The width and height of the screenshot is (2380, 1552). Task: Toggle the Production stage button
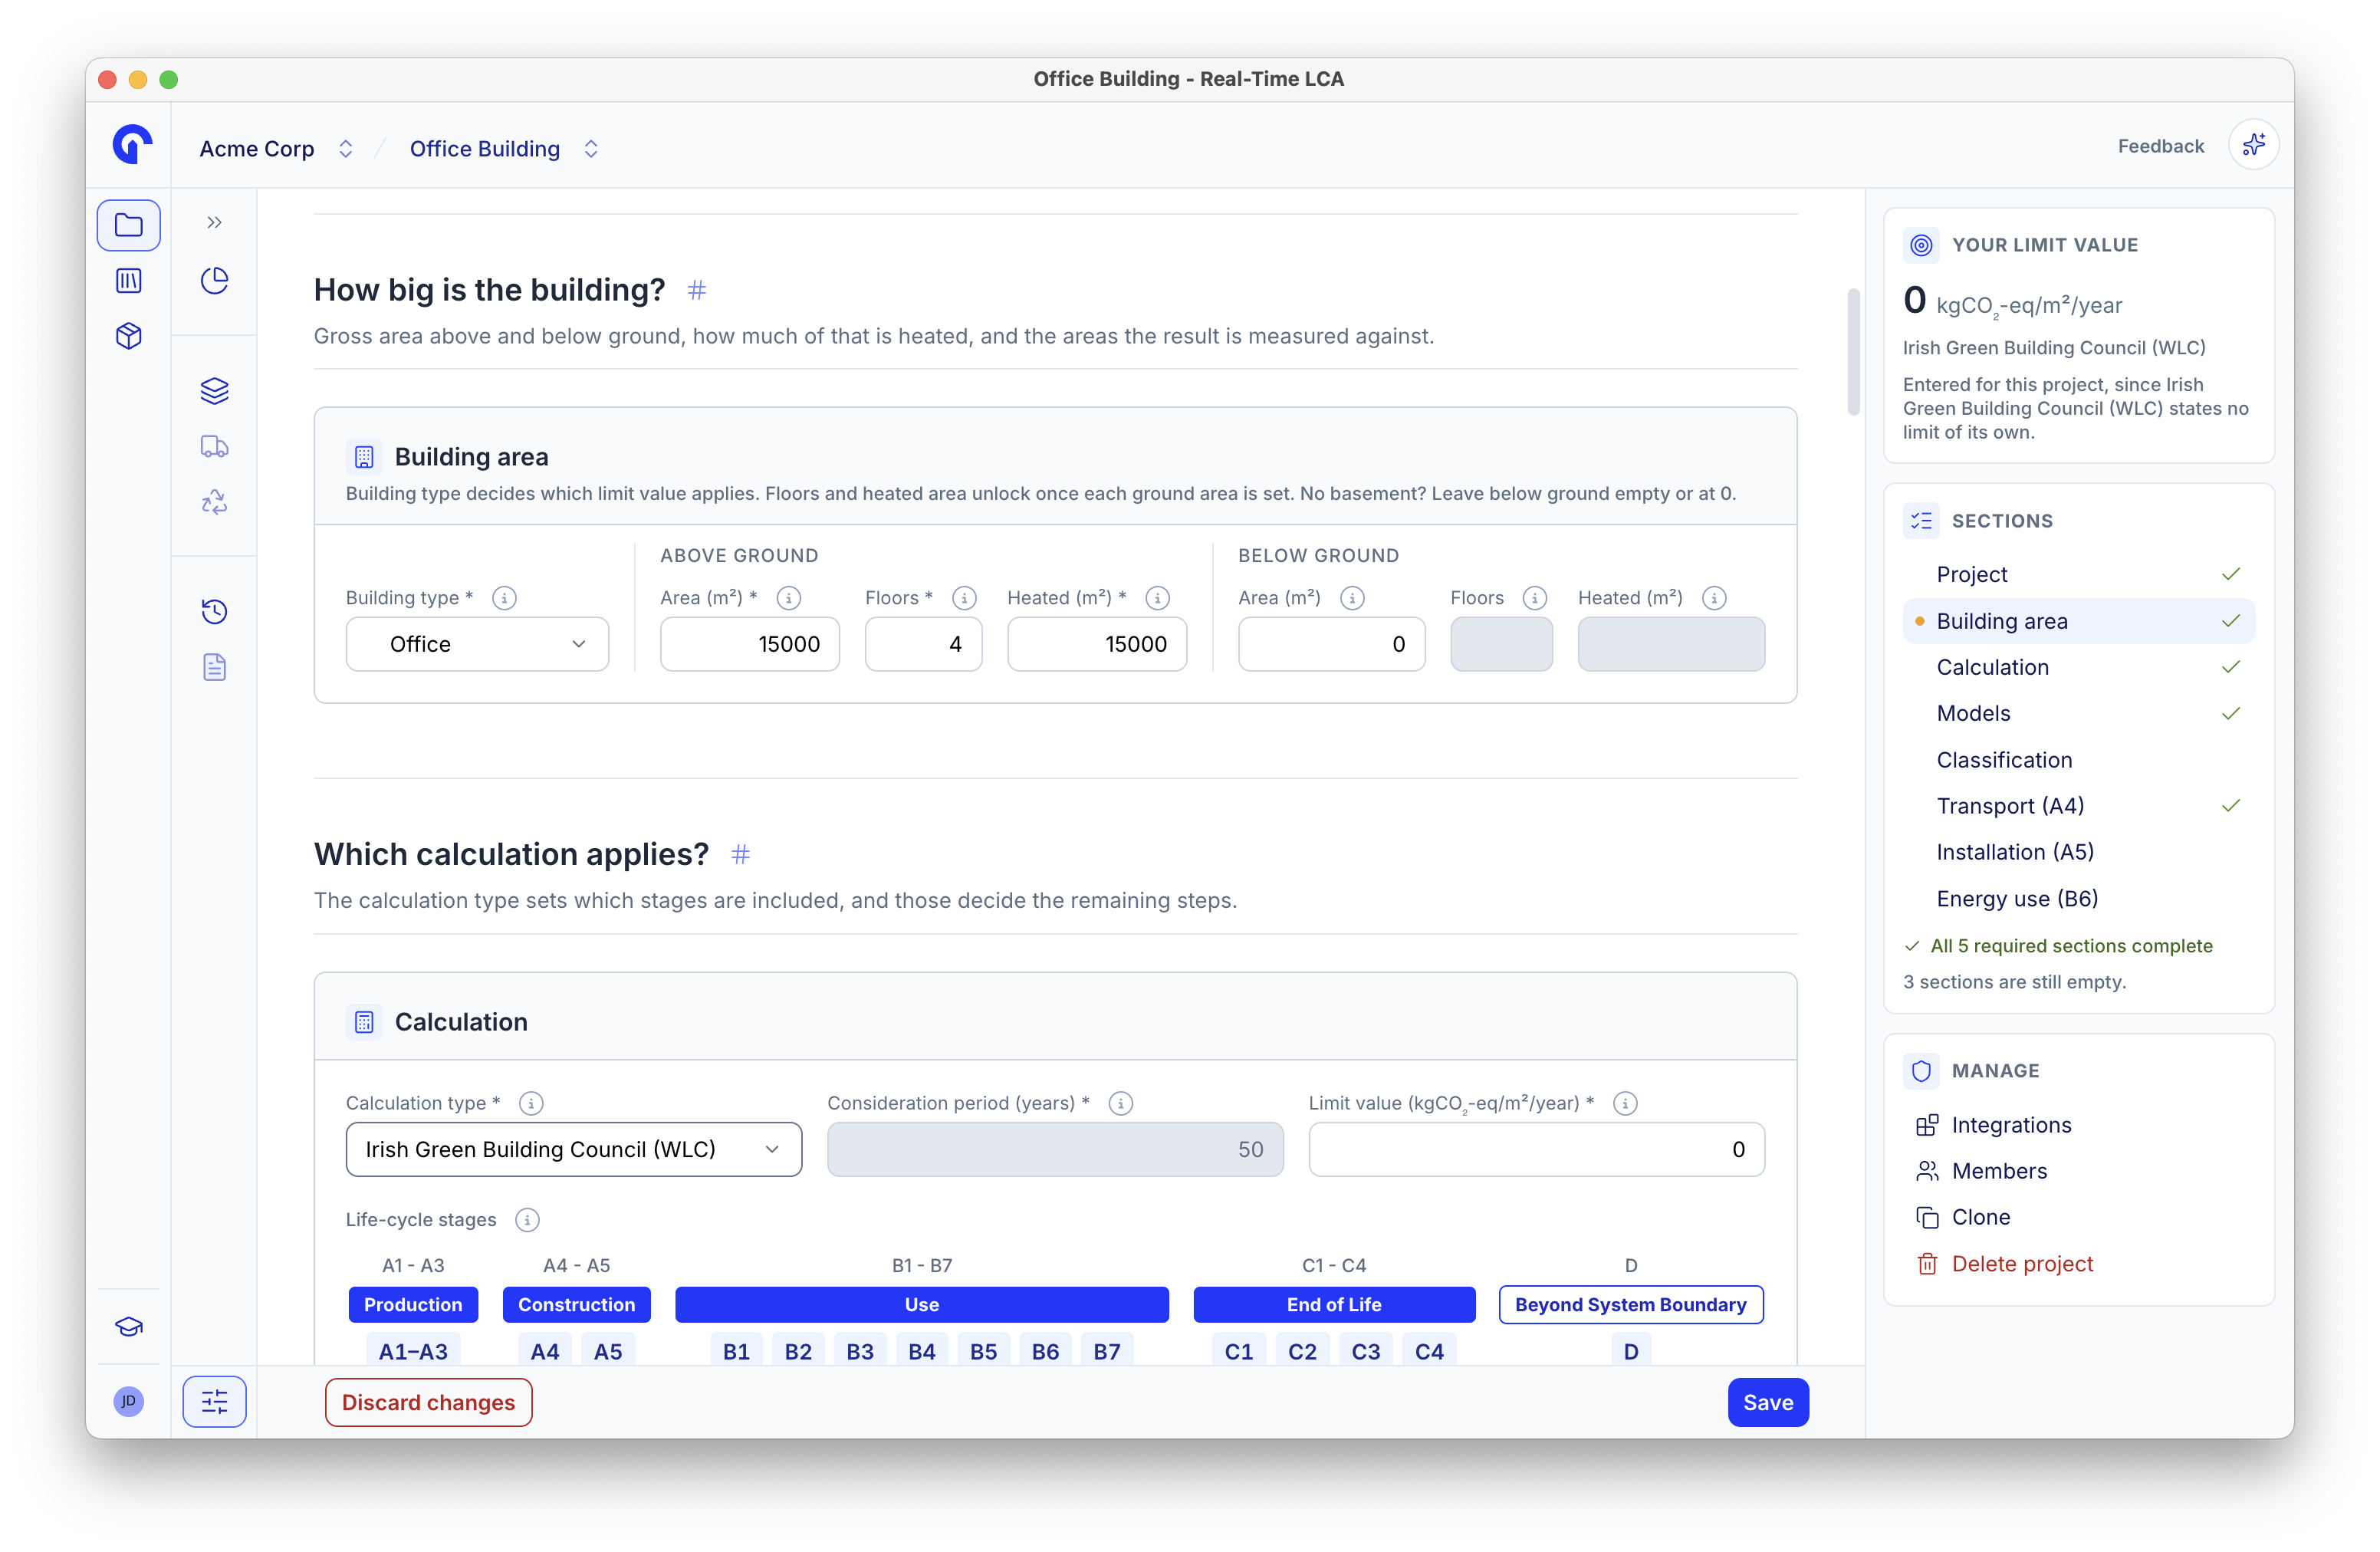tap(413, 1305)
